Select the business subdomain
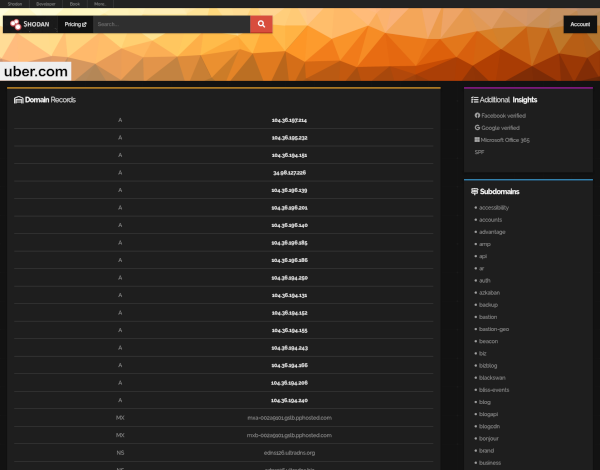The image size is (600, 470). tap(490, 463)
